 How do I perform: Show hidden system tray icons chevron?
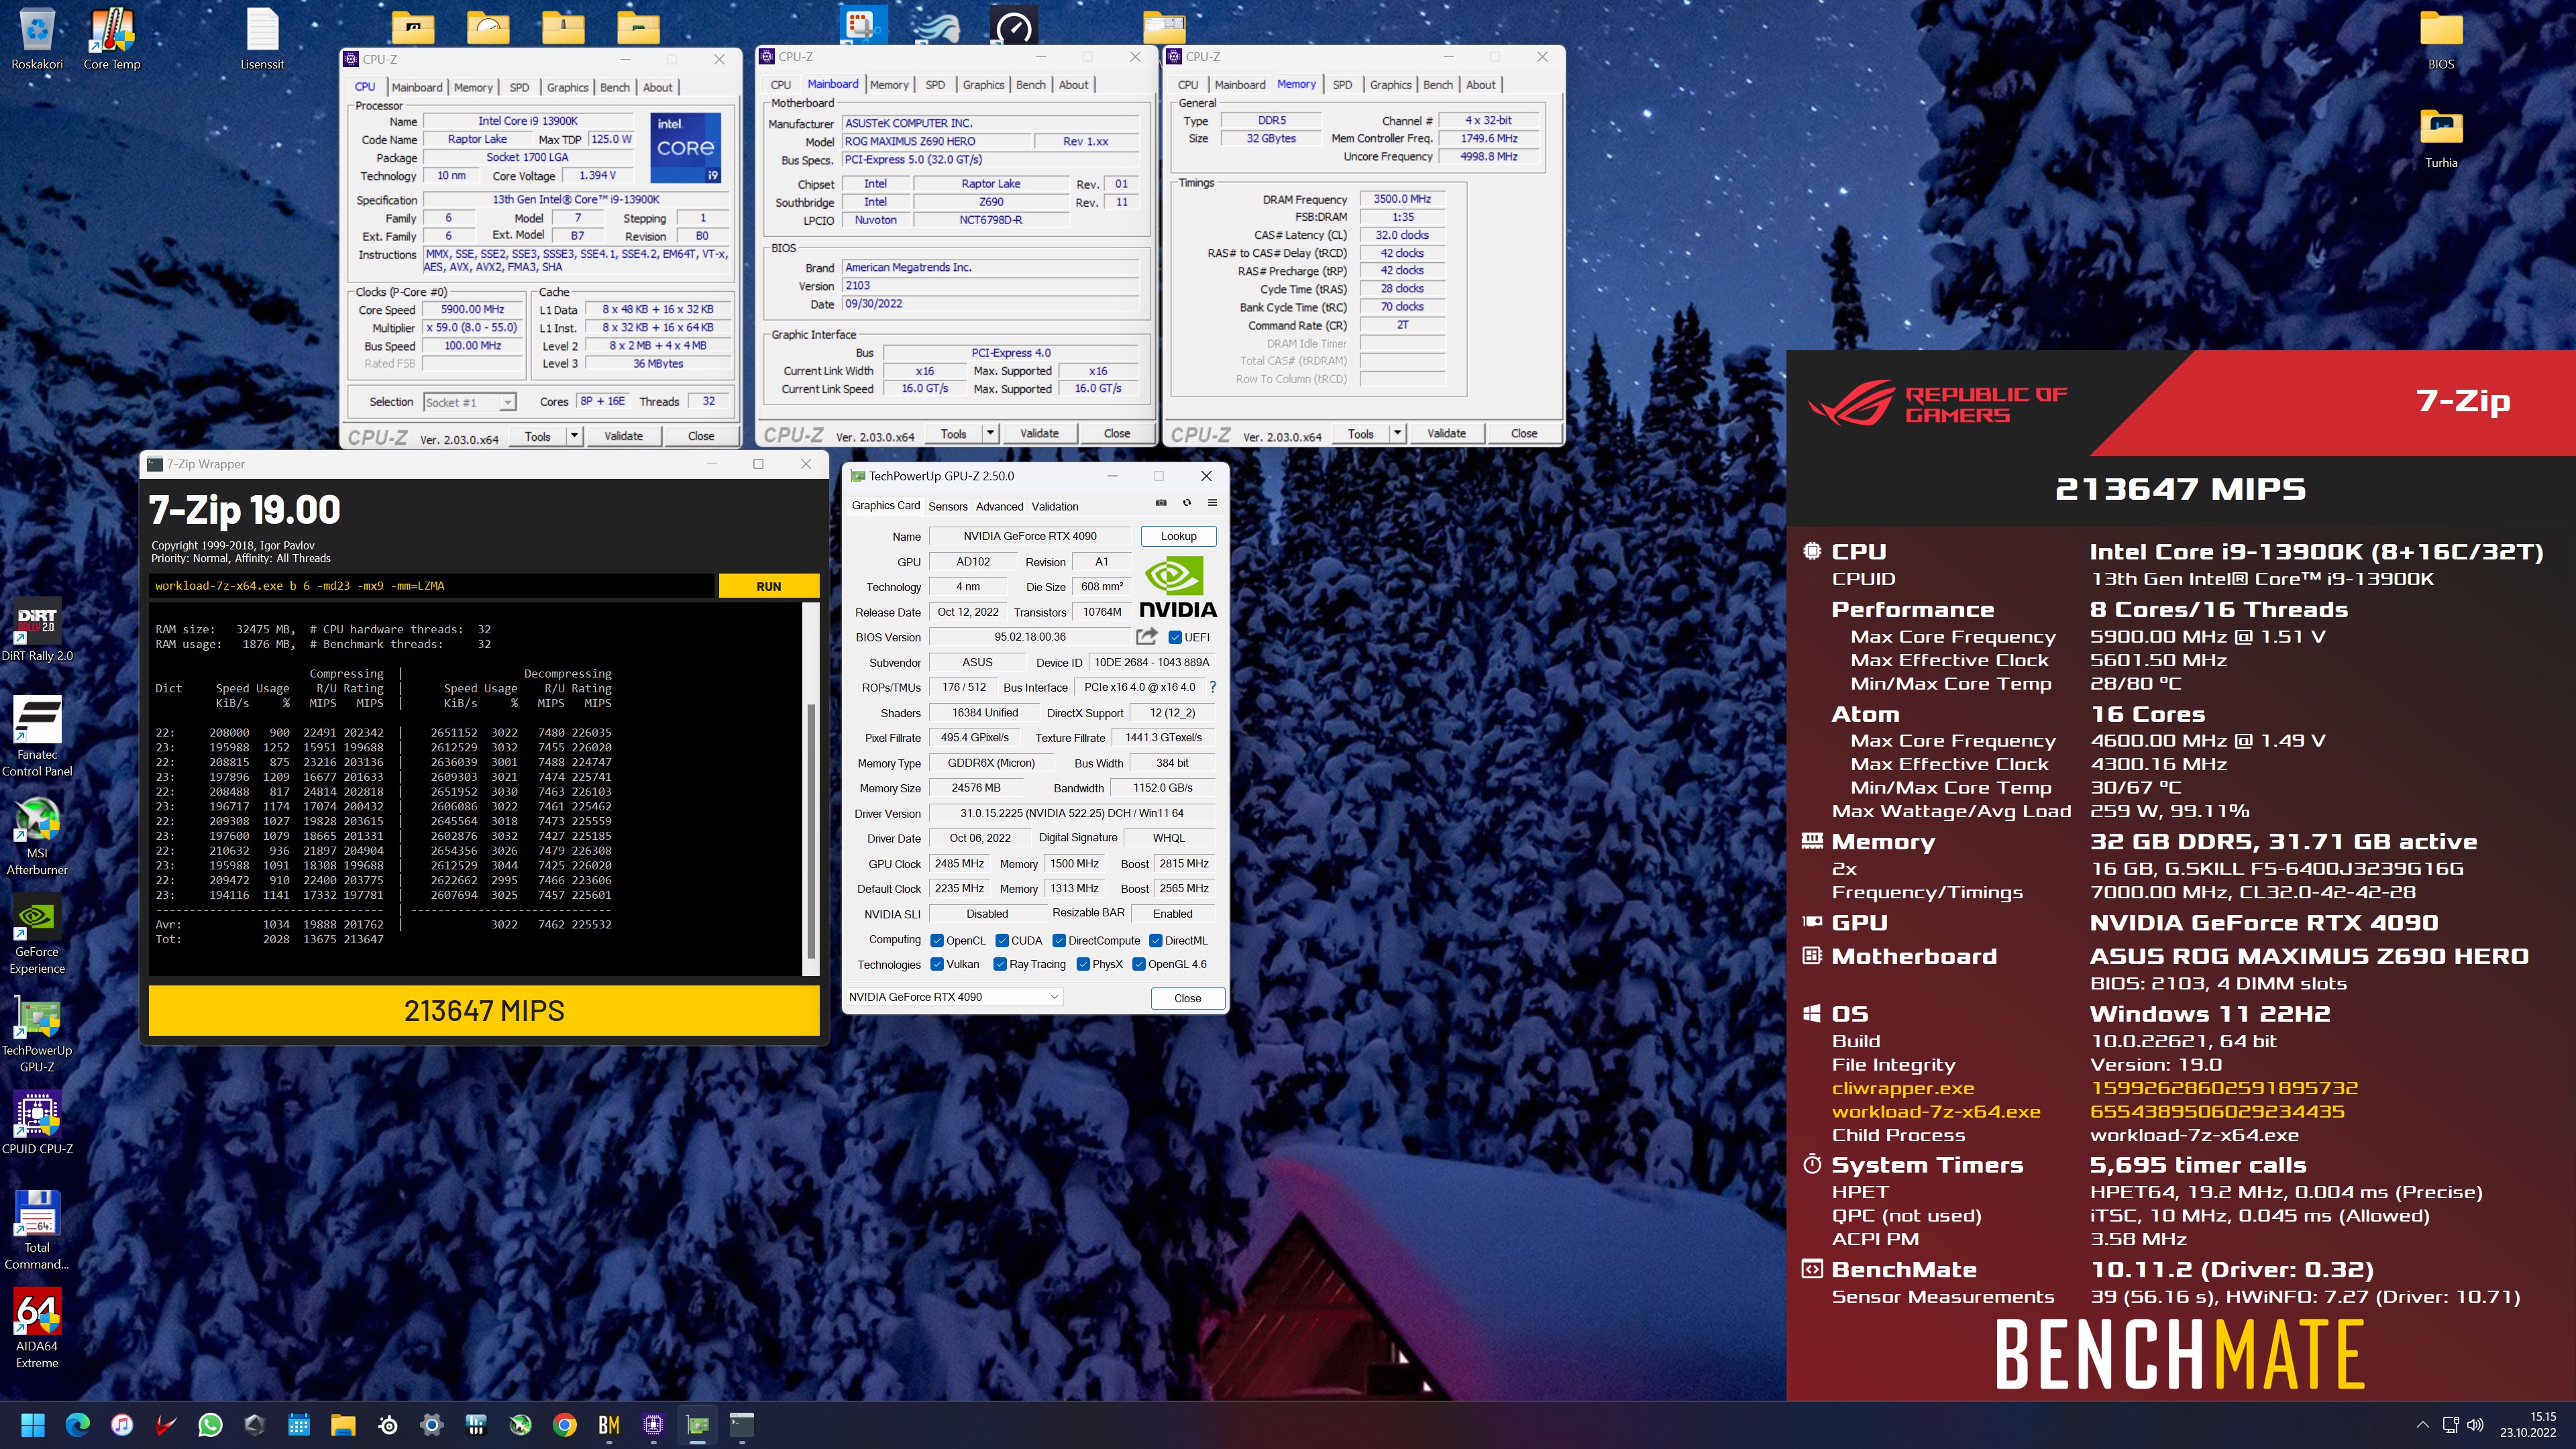click(x=2422, y=1425)
